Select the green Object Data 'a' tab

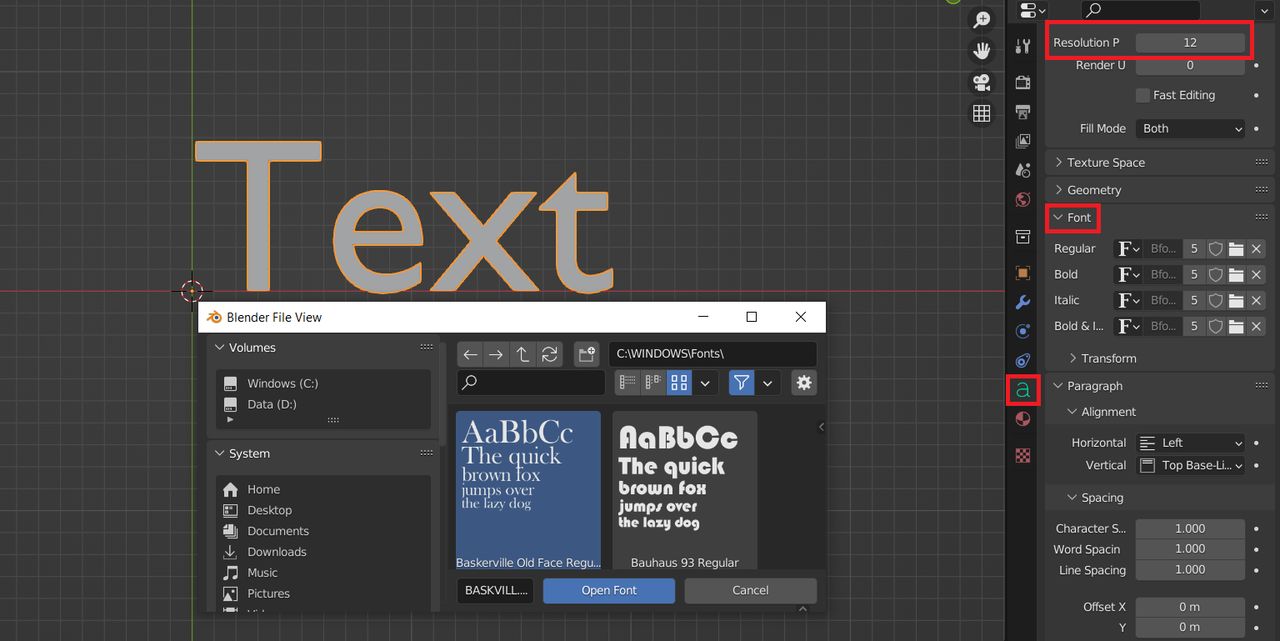(1022, 390)
